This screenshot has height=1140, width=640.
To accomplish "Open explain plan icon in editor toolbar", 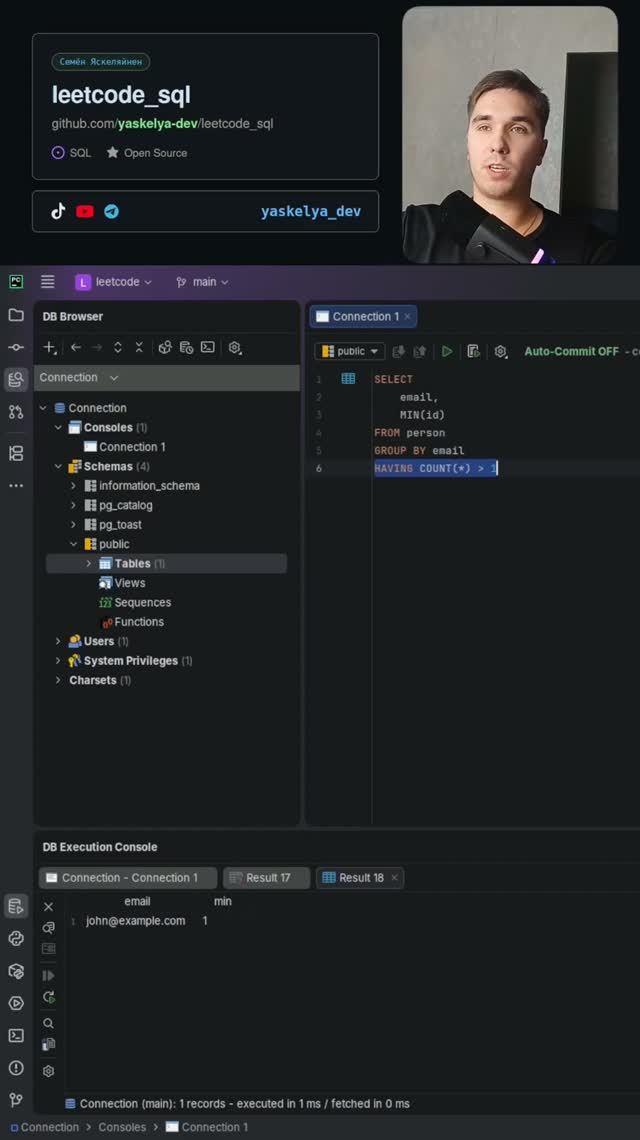I will point(473,351).
